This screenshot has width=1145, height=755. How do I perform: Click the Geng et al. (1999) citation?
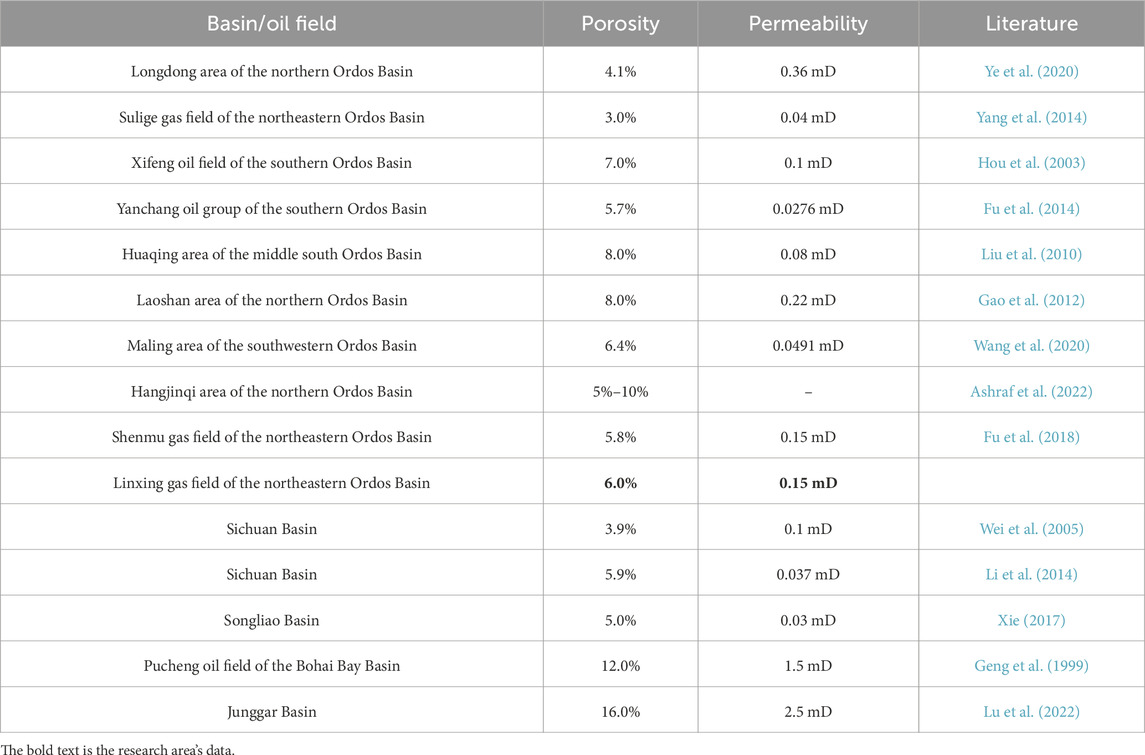click(x=1031, y=666)
